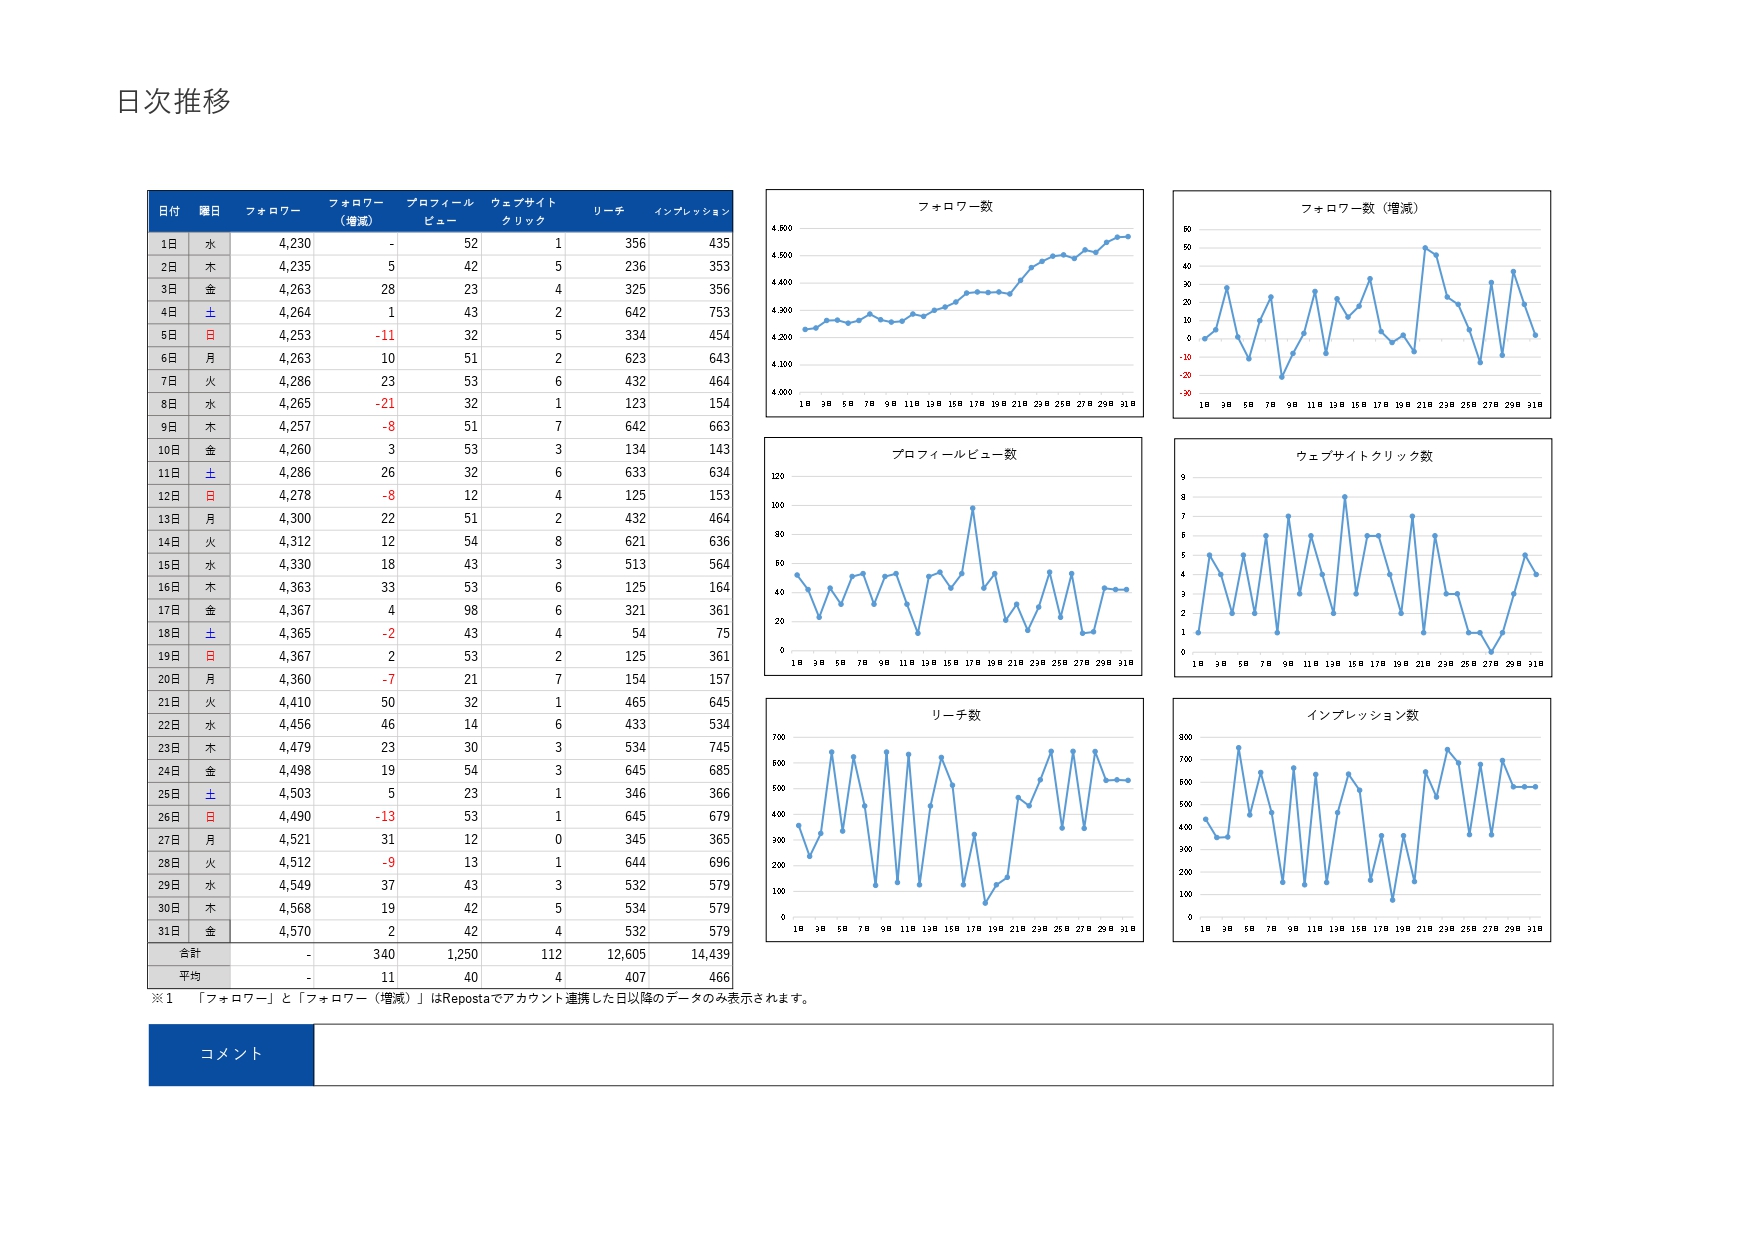Click the red -11 value in 5日 row

[x=385, y=335]
